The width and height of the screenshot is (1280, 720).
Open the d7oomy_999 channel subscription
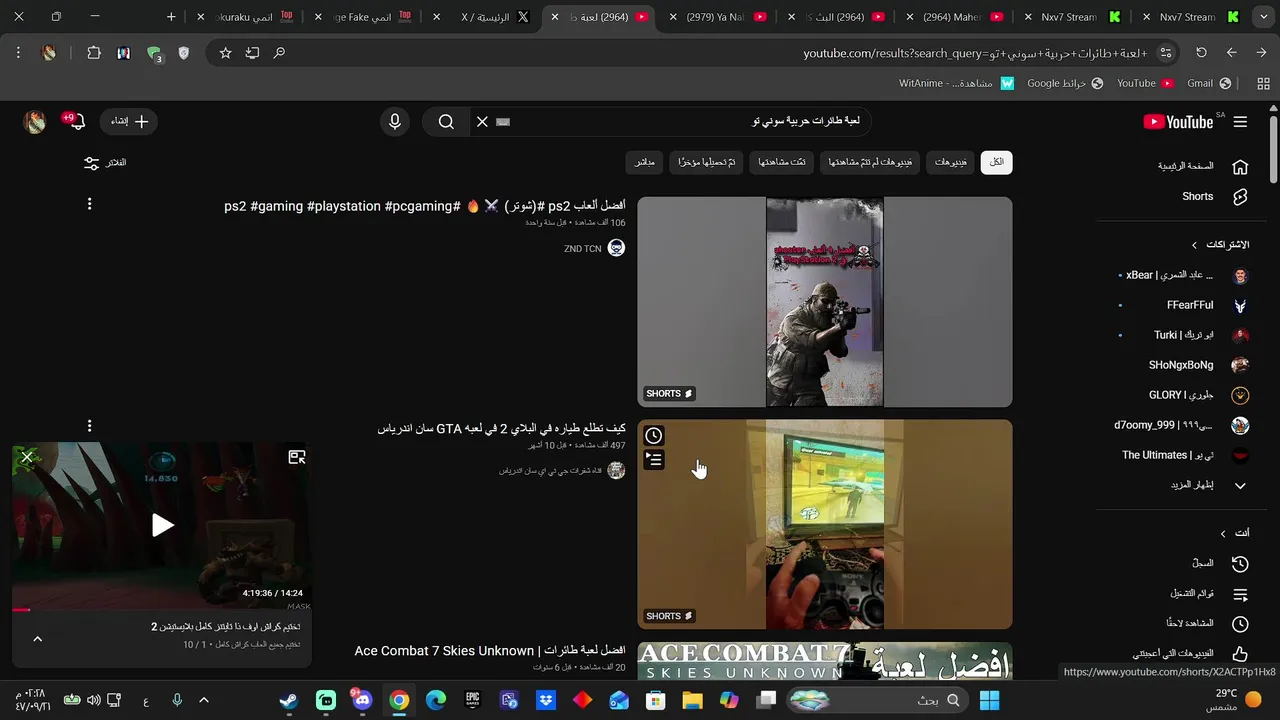(1182, 425)
